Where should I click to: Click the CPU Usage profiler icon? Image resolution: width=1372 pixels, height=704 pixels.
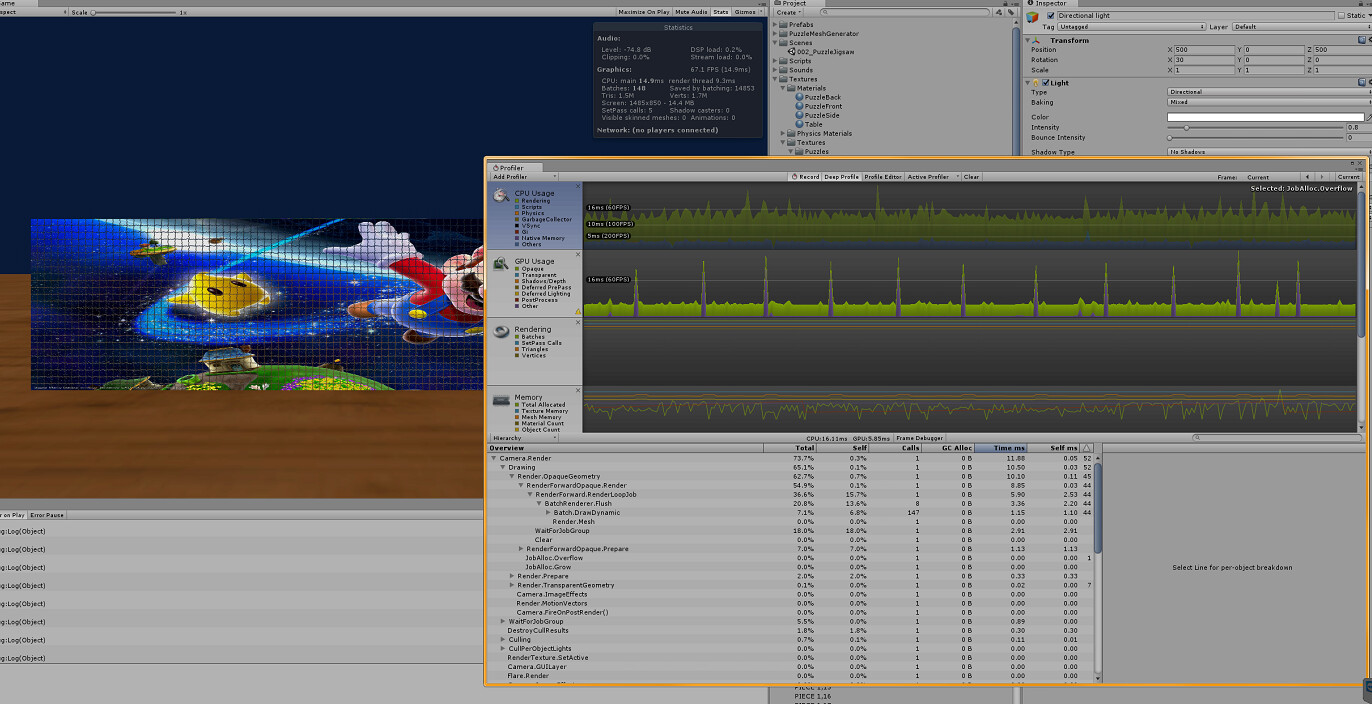(501, 195)
